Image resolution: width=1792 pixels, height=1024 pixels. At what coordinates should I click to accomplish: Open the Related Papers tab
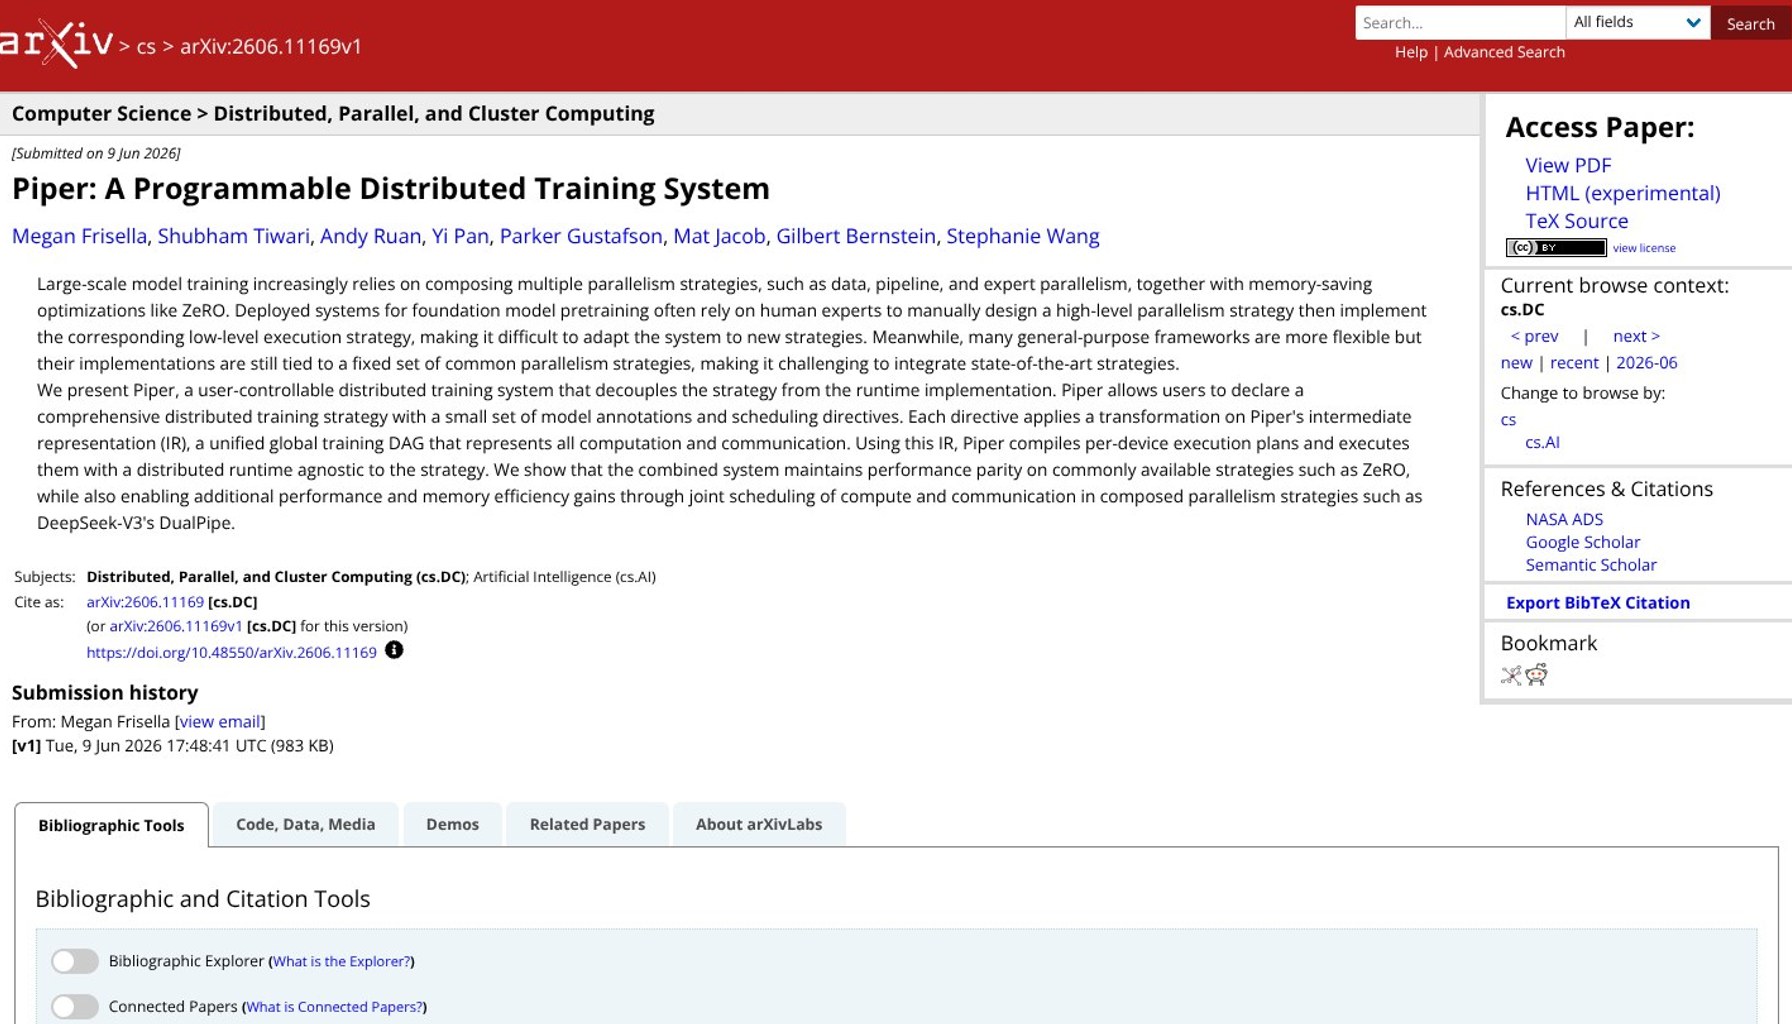pyautogui.click(x=587, y=824)
